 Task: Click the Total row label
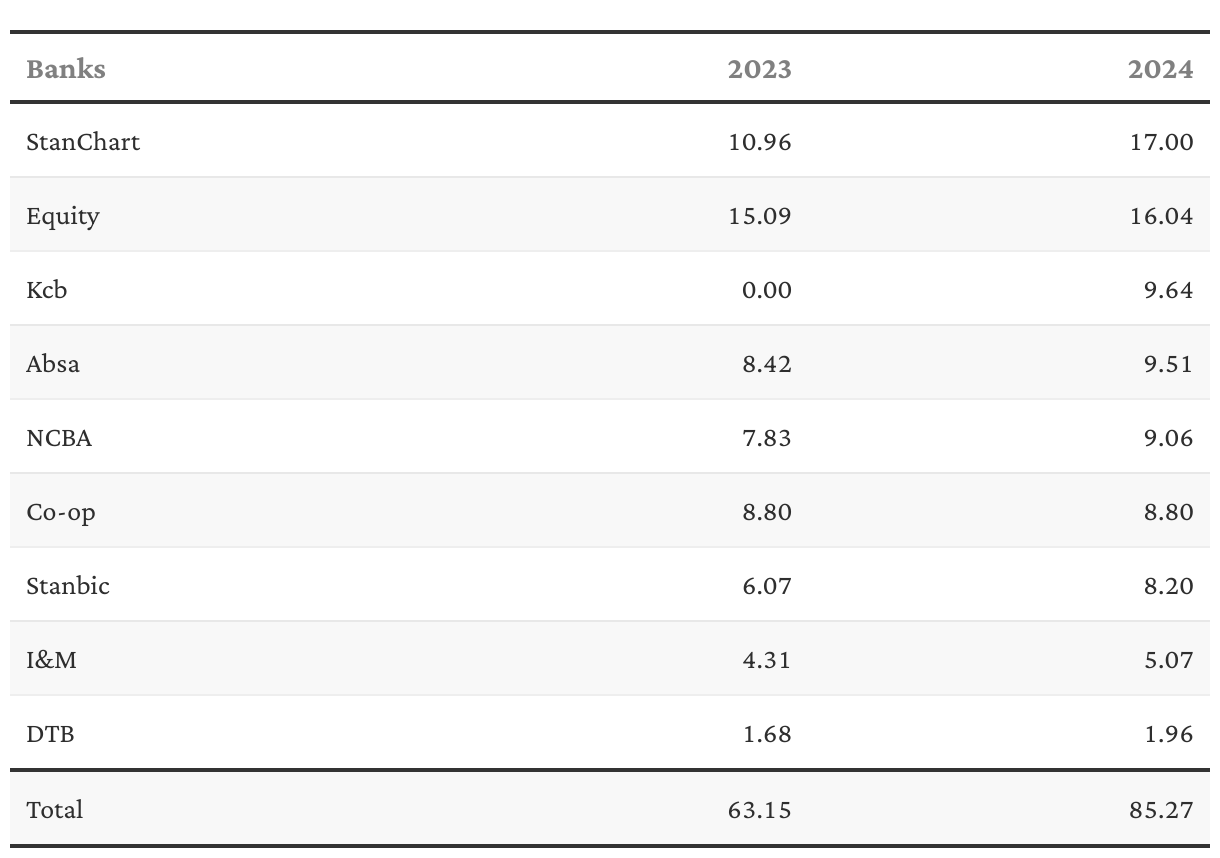pos(55,809)
